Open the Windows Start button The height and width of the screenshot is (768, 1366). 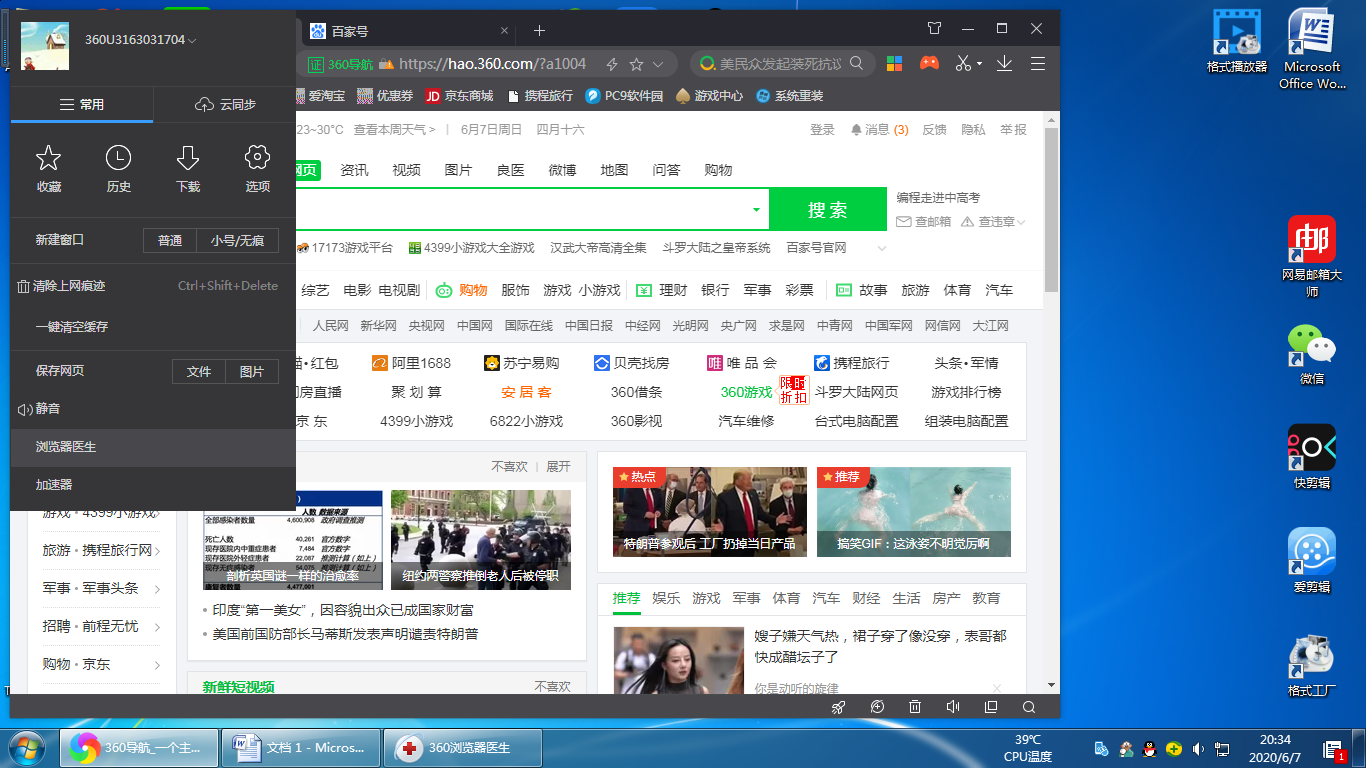point(27,748)
